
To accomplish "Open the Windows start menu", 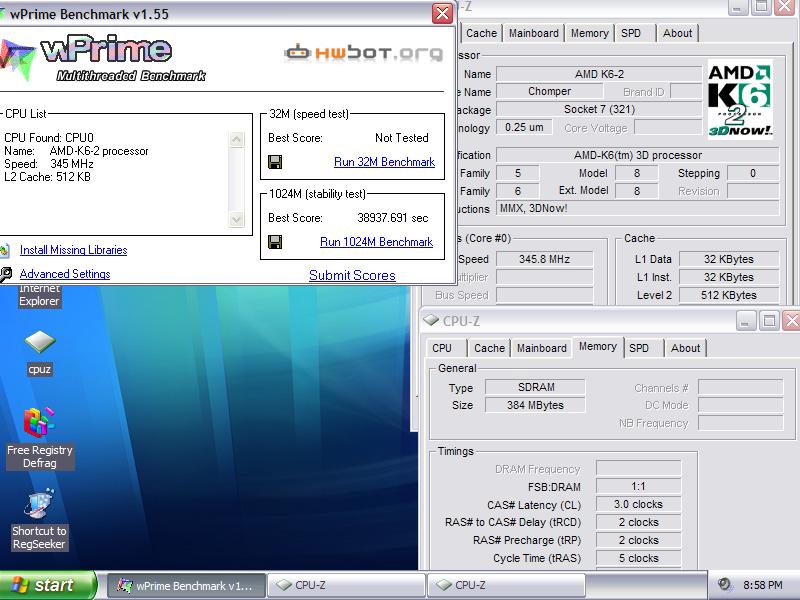I will pyautogui.click(x=47, y=585).
